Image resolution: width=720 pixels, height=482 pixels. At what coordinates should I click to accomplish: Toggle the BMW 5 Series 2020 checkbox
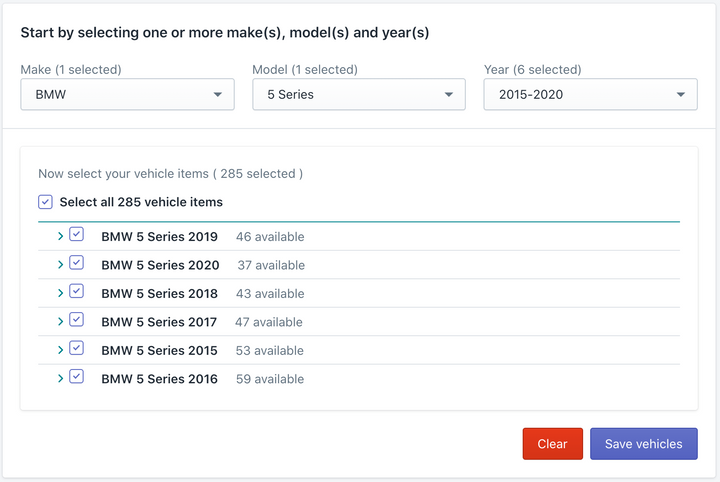coord(77,263)
